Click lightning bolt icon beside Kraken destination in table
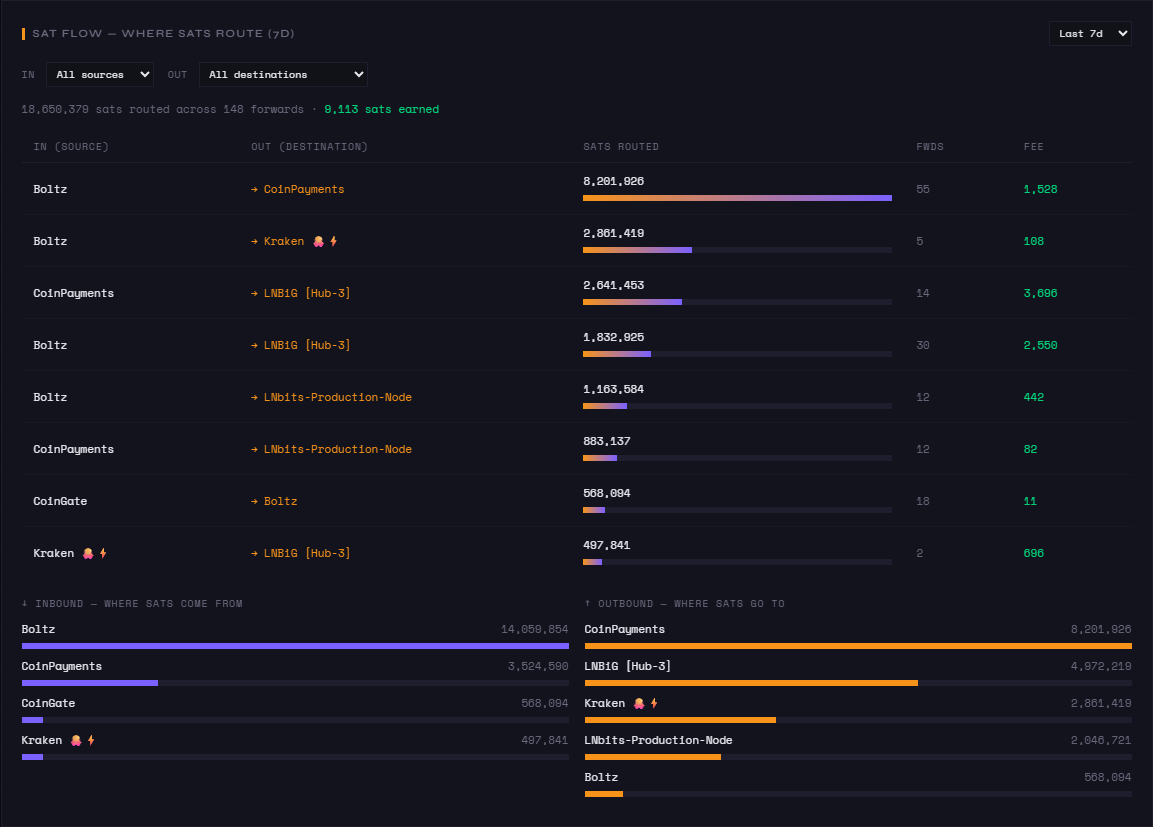Image resolution: width=1153 pixels, height=827 pixels. (x=334, y=241)
